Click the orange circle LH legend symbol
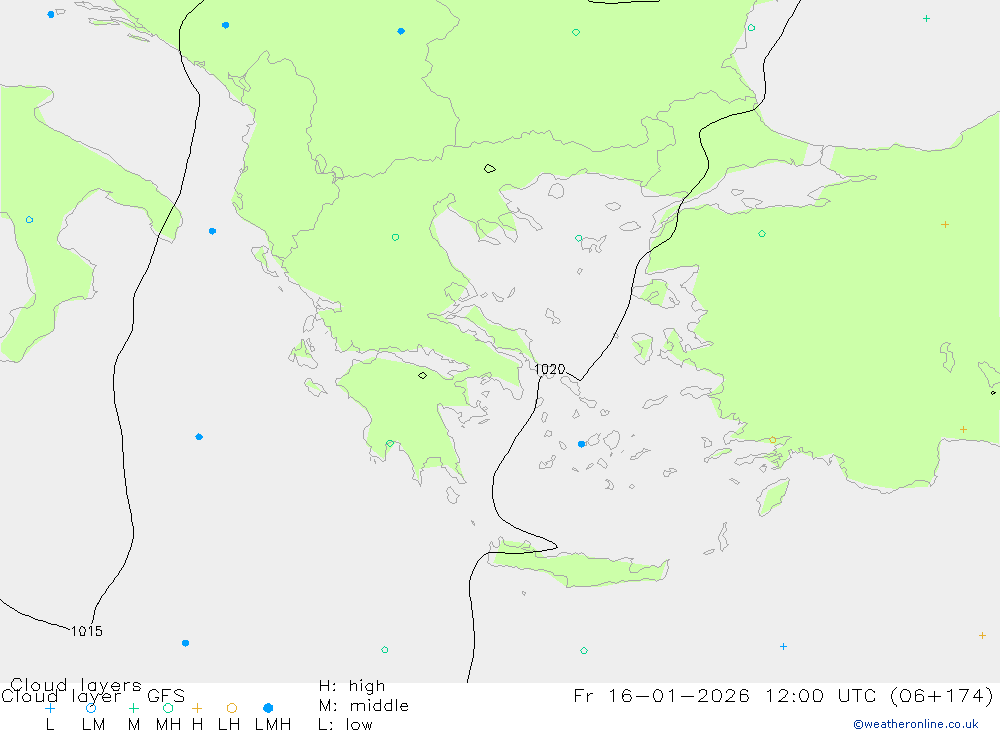 point(232,708)
